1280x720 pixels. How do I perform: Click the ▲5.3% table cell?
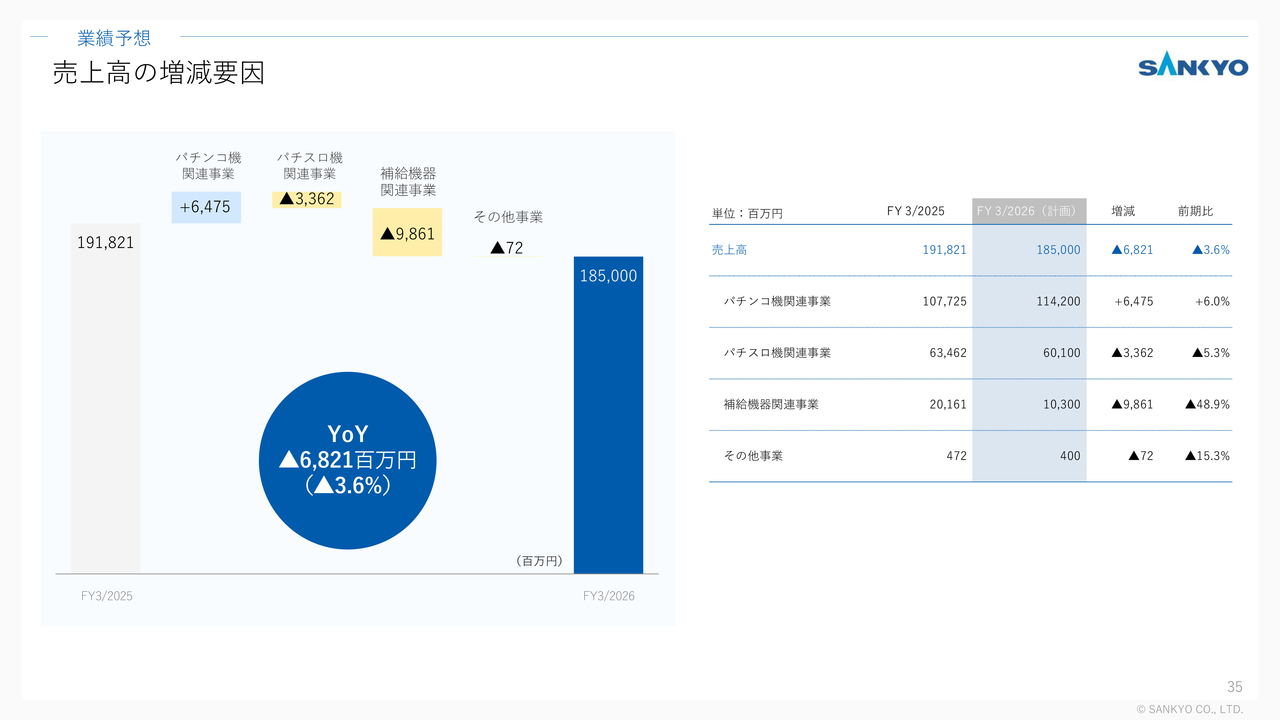click(x=1210, y=353)
